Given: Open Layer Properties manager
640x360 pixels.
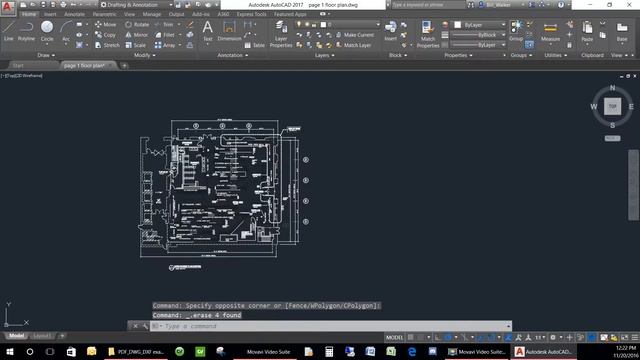Looking at the screenshot, I should pos(281,34).
